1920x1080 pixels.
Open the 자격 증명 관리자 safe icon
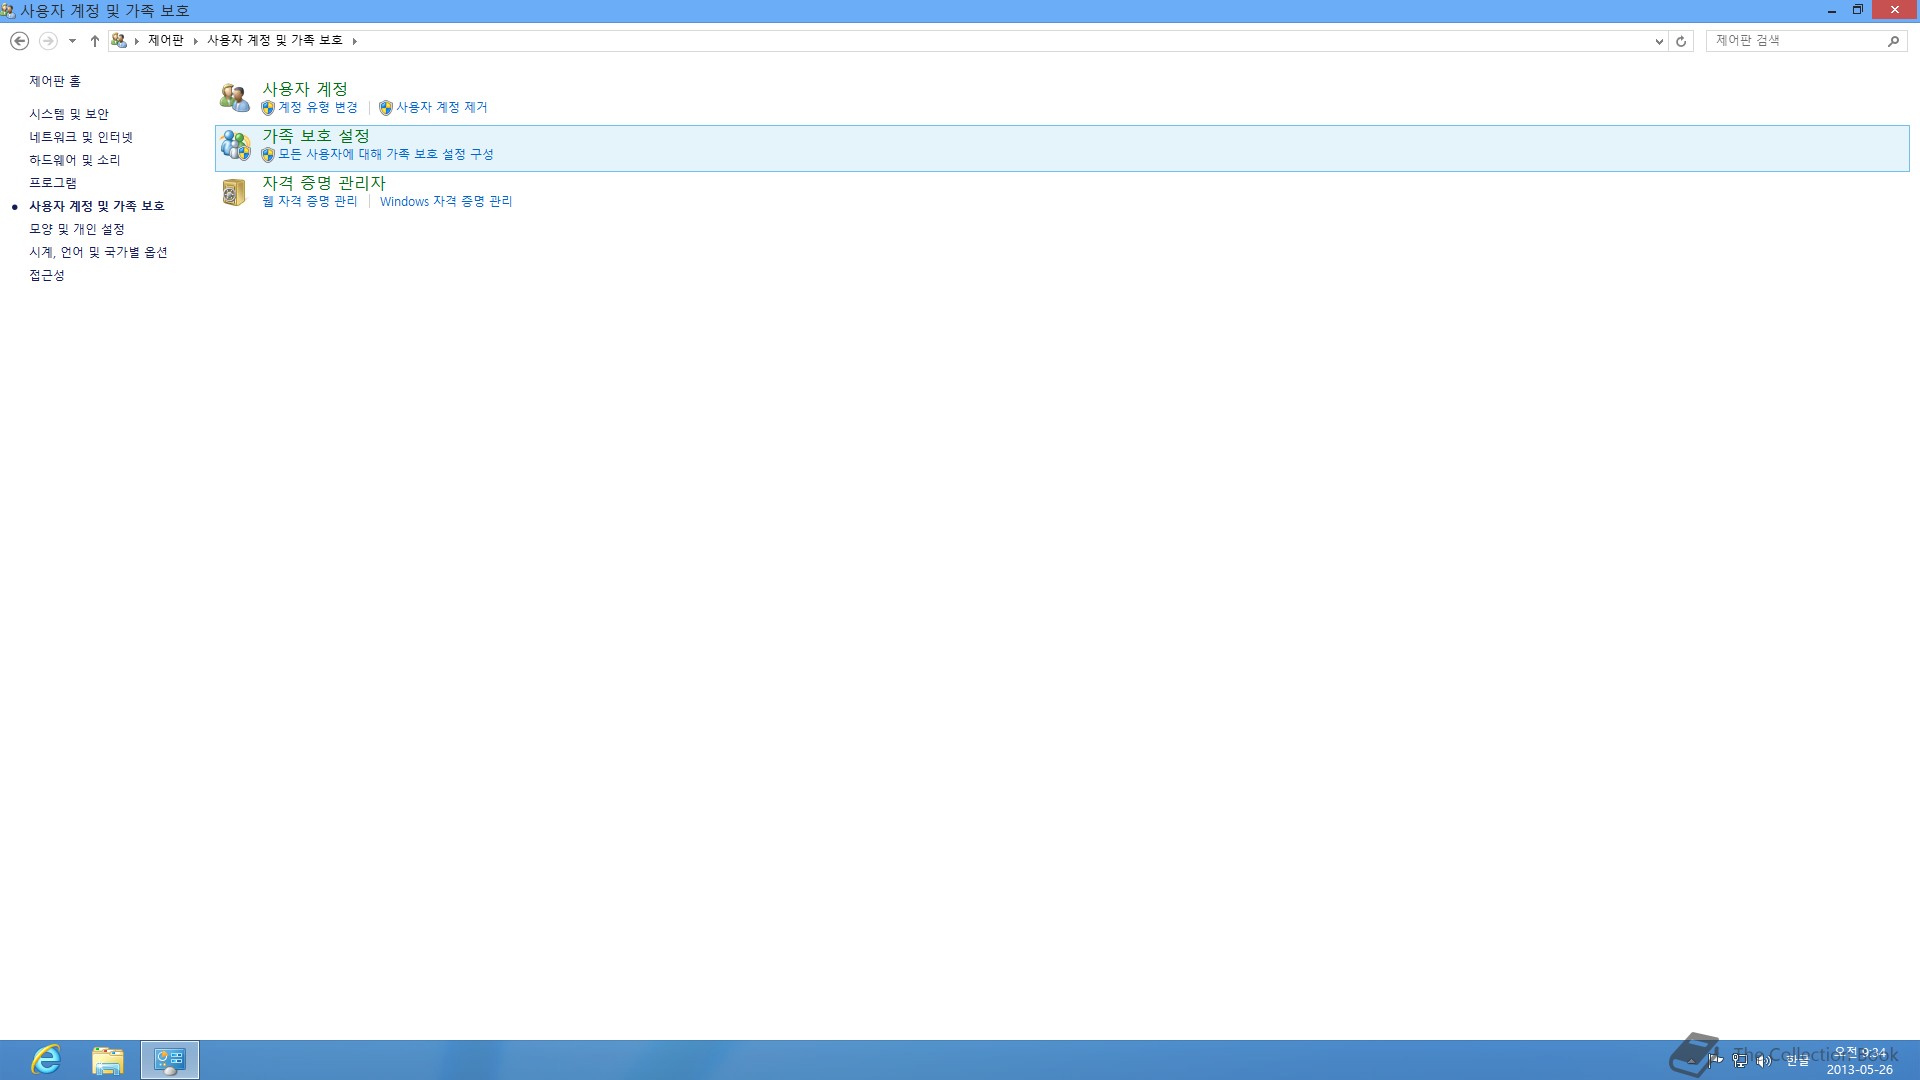(234, 192)
